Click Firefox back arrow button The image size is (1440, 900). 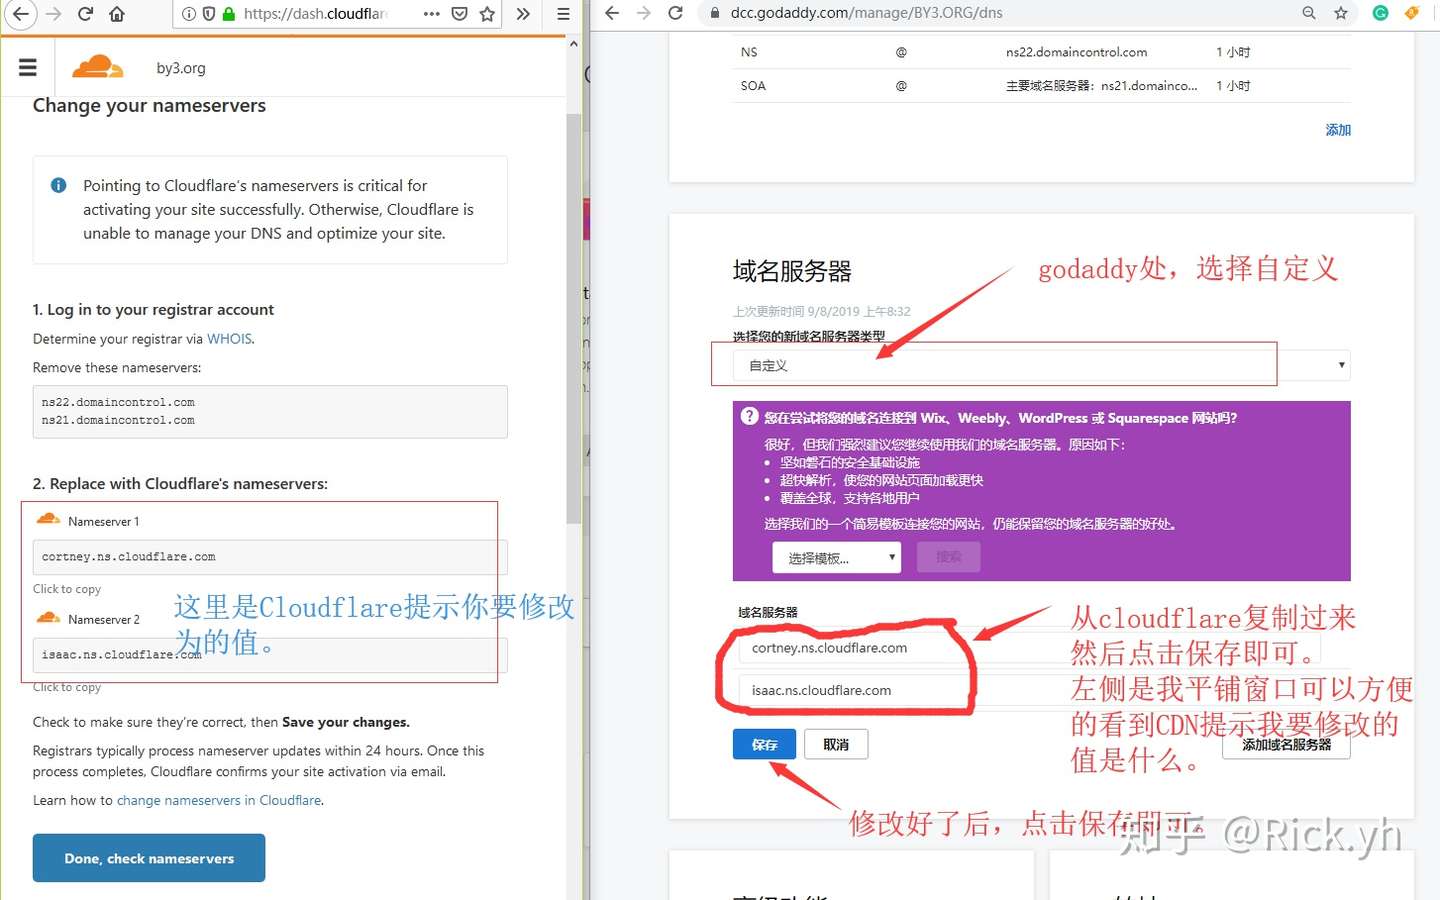20,14
